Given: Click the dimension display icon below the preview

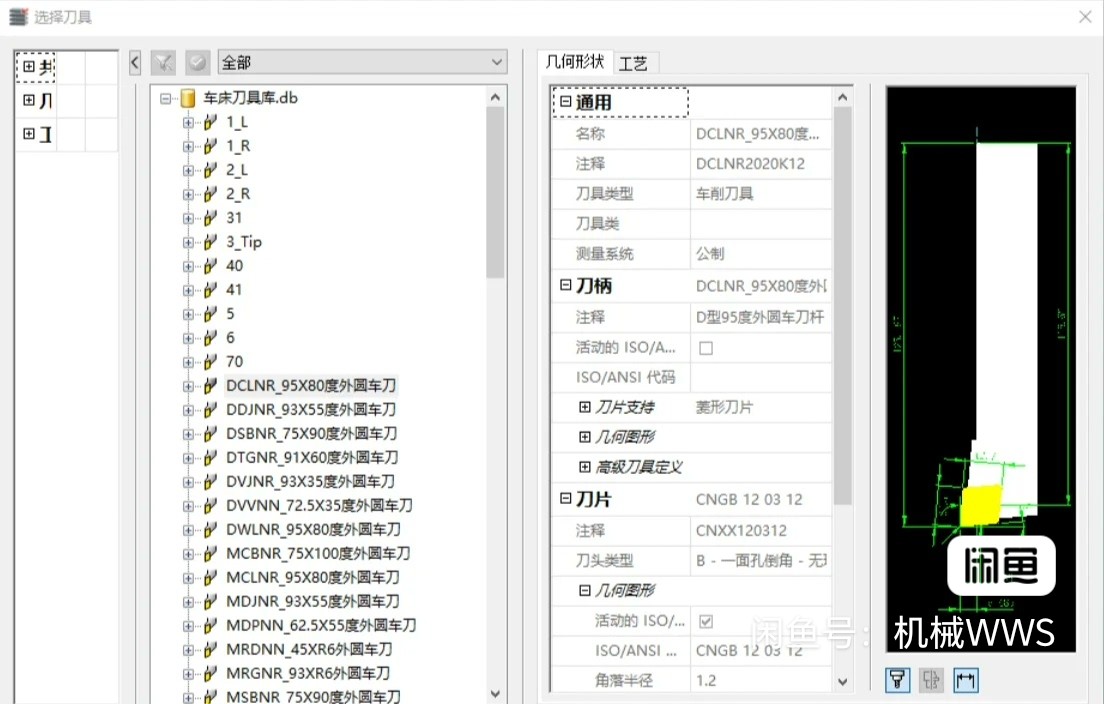Looking at the screenshot, I should point(965,680).
